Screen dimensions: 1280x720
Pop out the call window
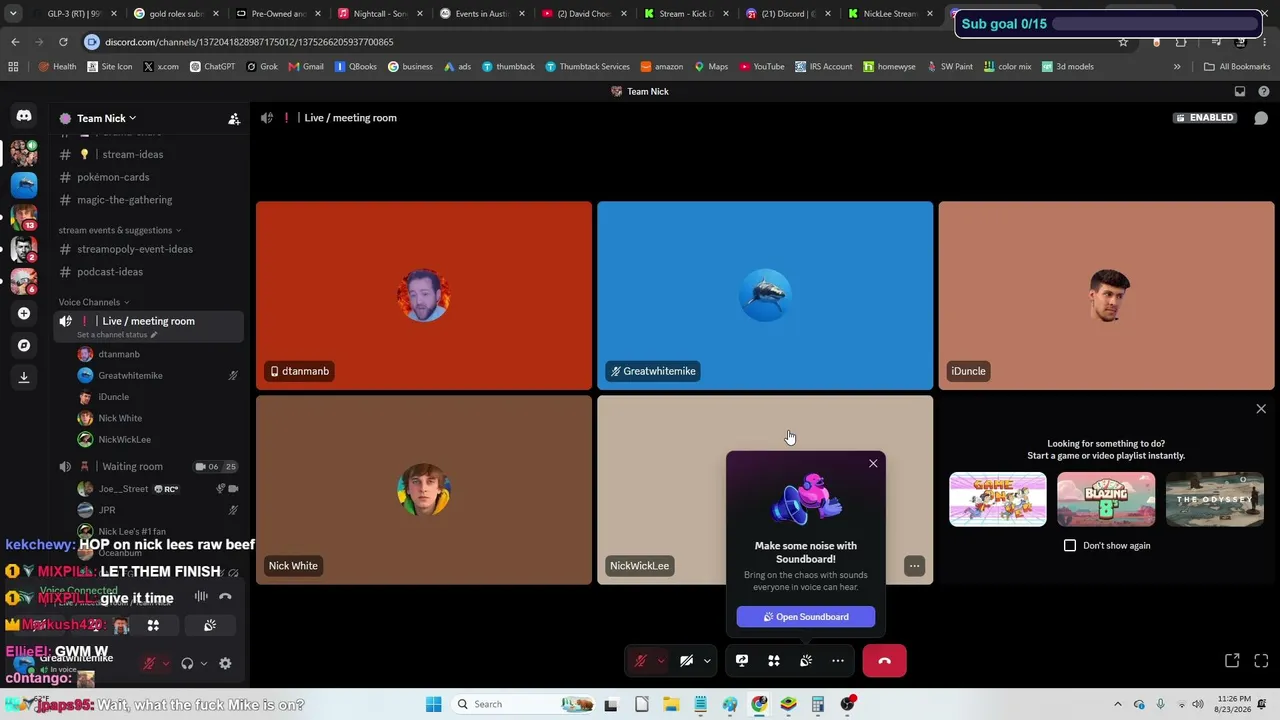pos(1232,661)
